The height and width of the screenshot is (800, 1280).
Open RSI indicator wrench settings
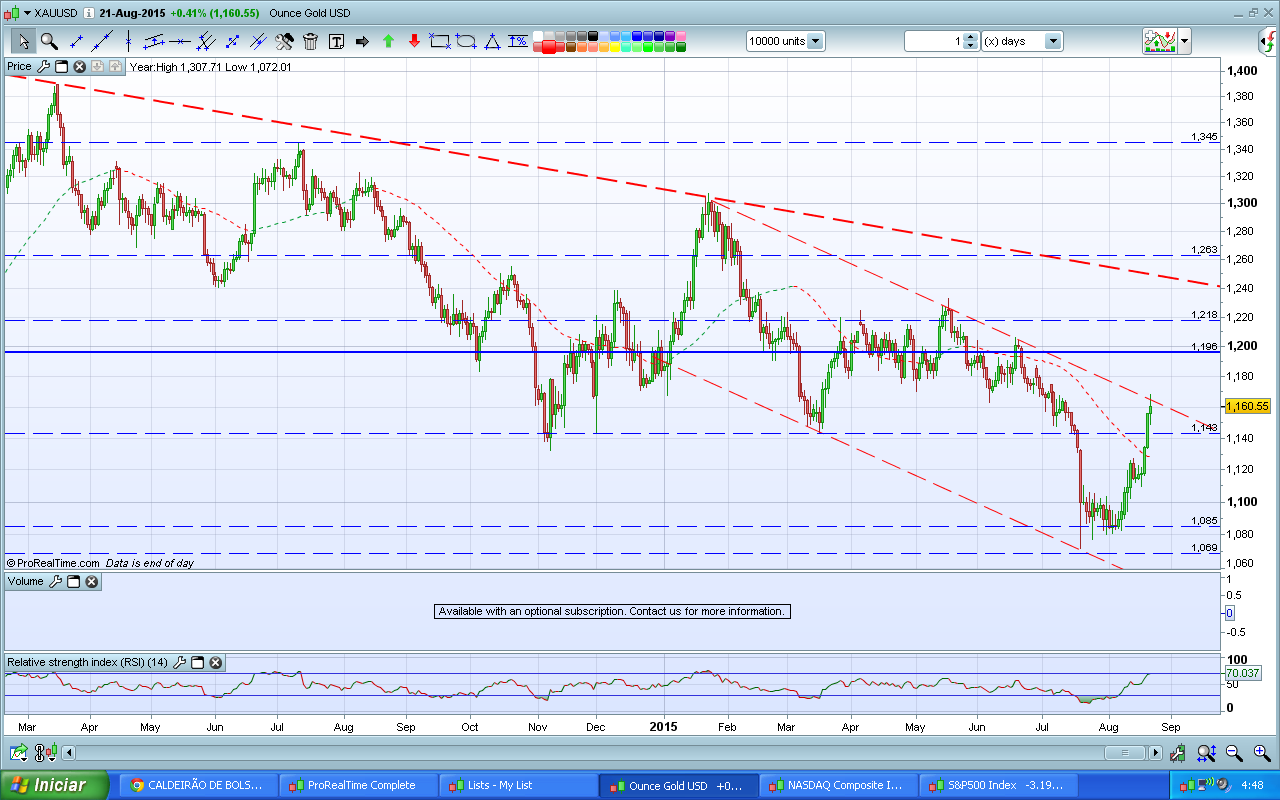[180, 662]
